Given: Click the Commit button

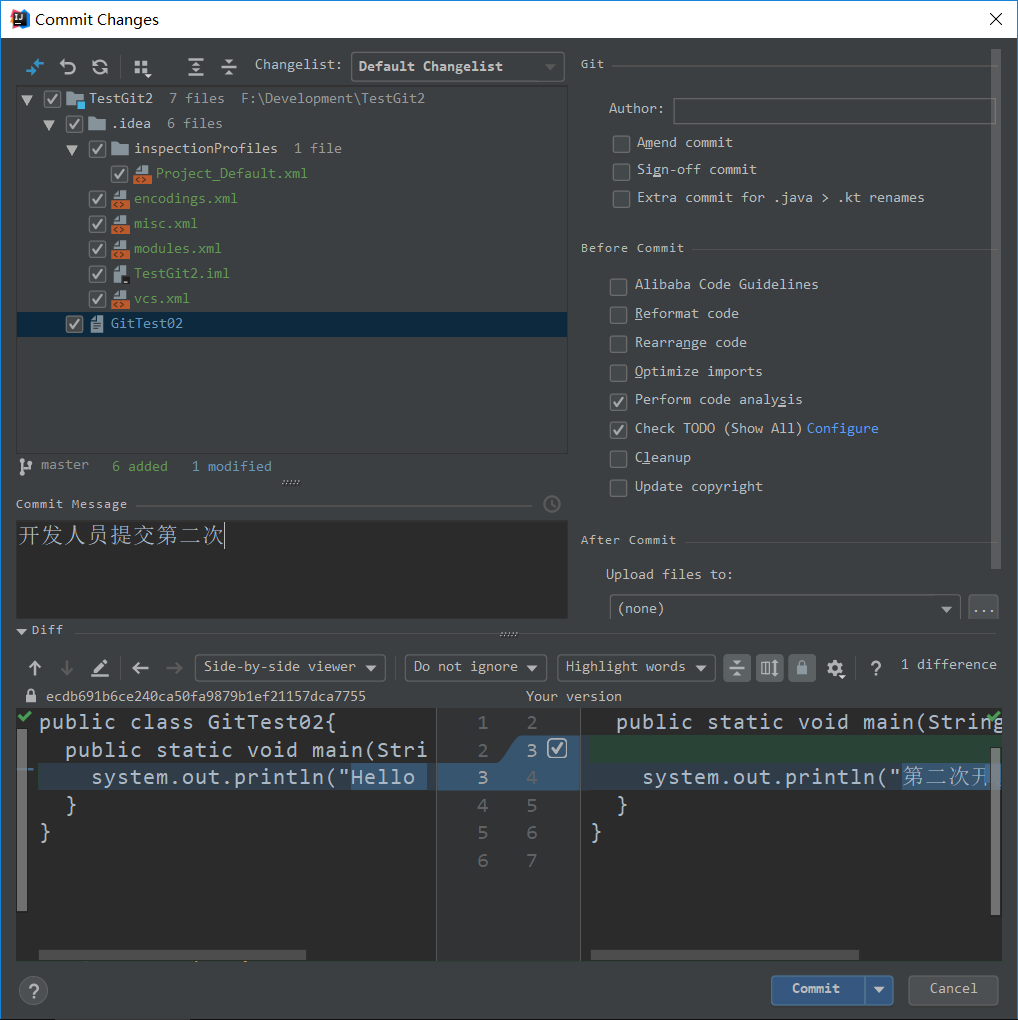Looking at the screenshot, I should 816,989.
